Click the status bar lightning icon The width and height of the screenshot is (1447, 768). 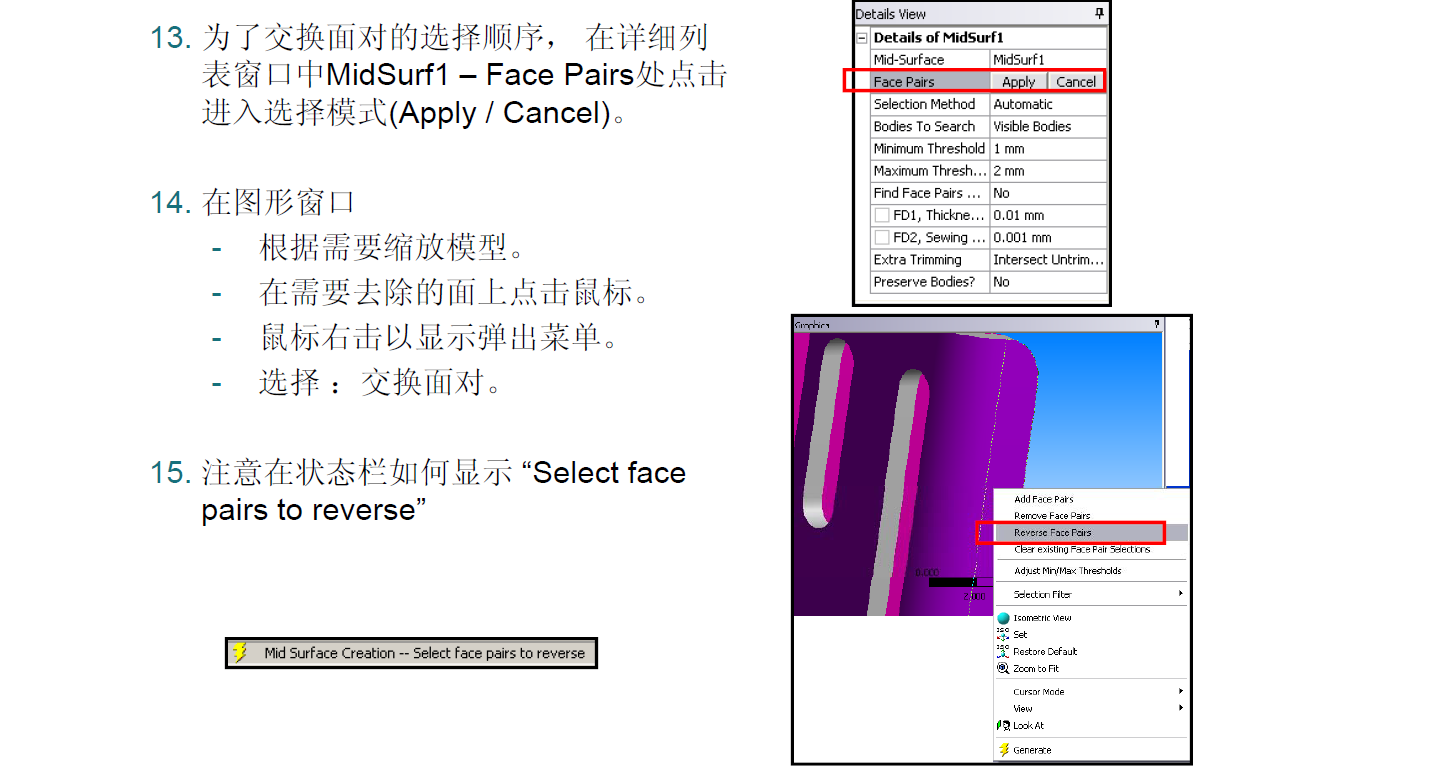coord(240,653)
